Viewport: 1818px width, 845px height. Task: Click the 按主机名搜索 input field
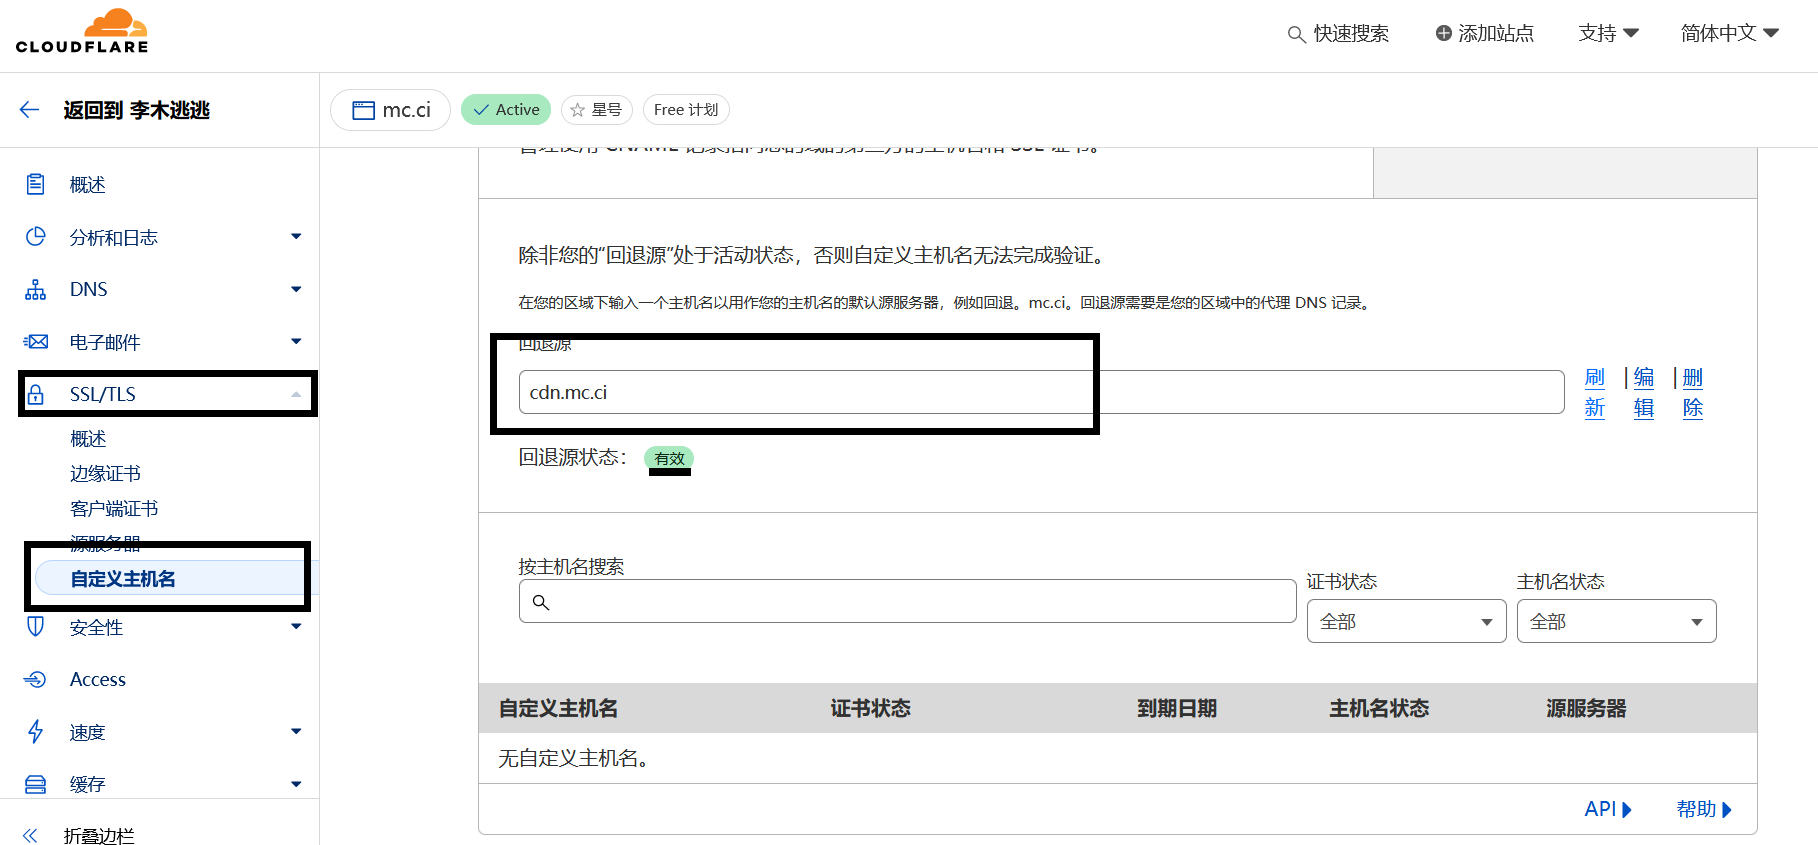pyautogui.click(x=907, y=601)
